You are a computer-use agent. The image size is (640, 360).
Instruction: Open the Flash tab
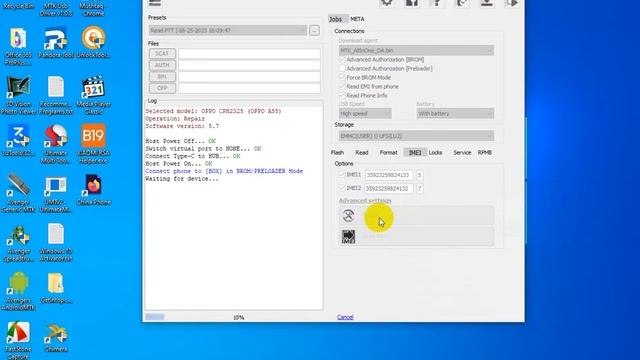point(337,153)
